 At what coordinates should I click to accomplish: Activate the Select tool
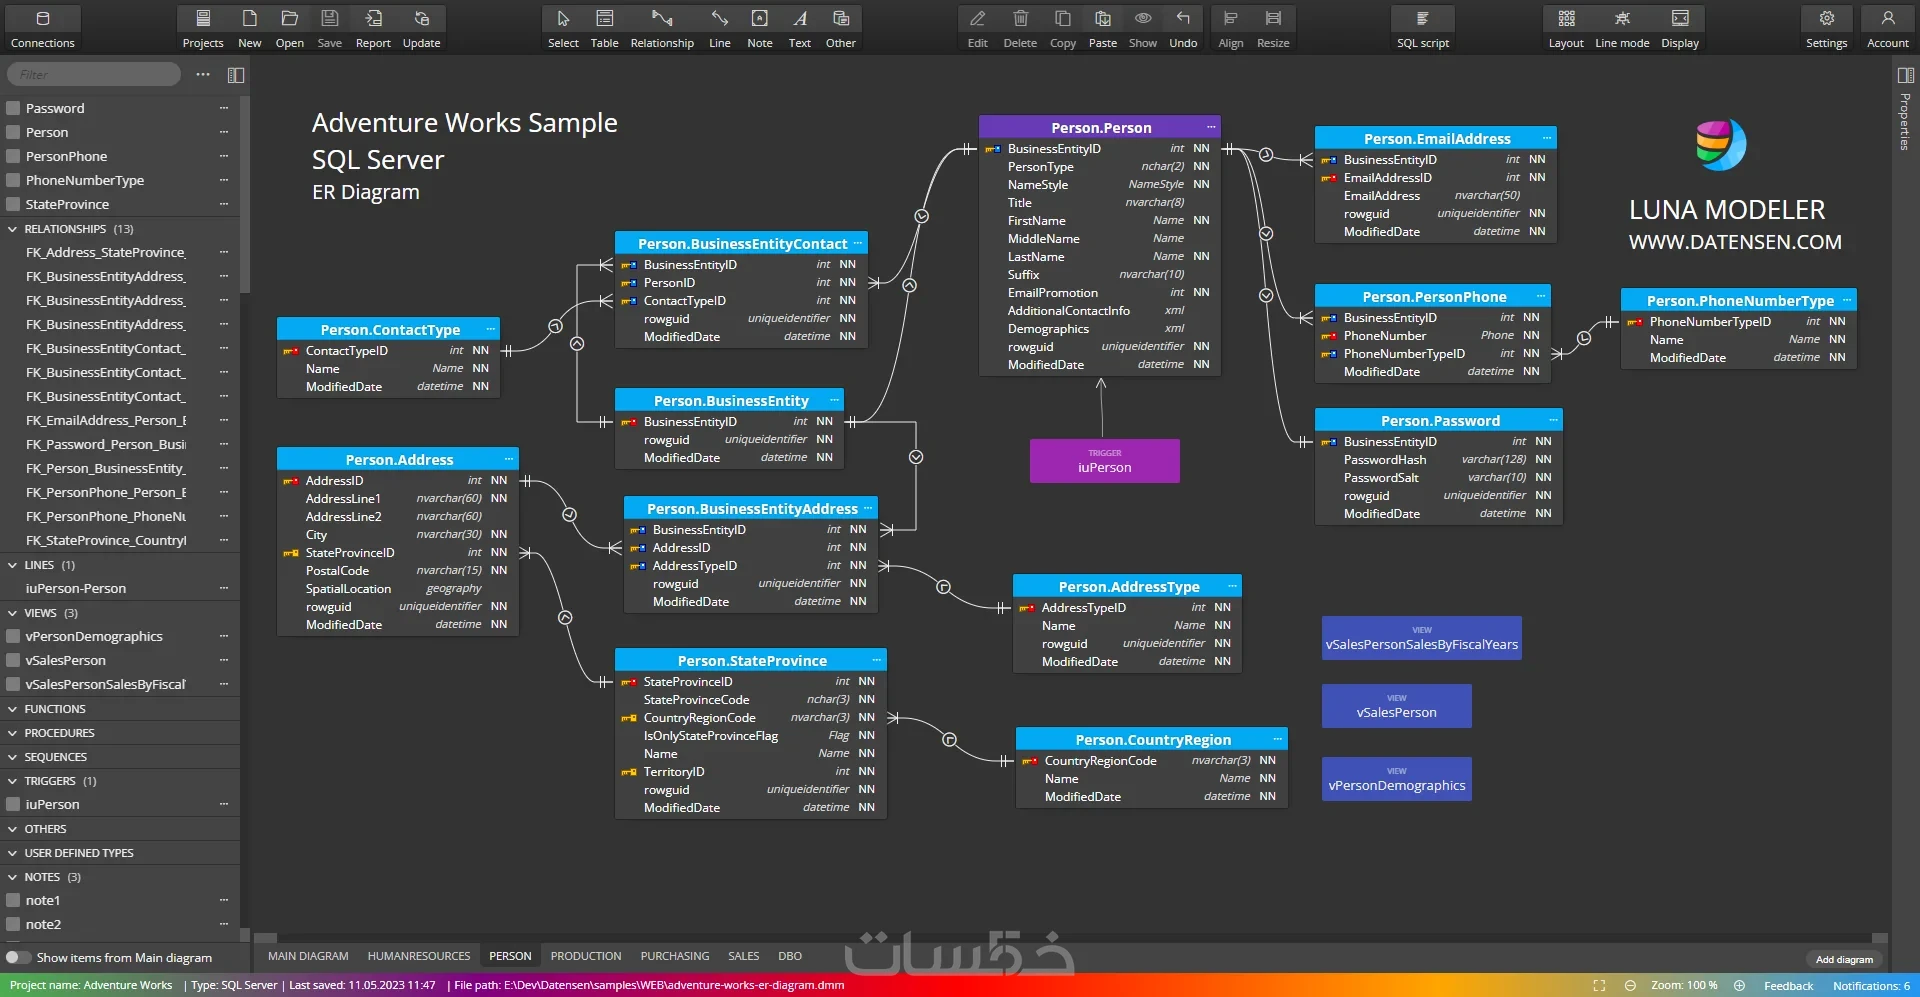(x=563, y=28)
